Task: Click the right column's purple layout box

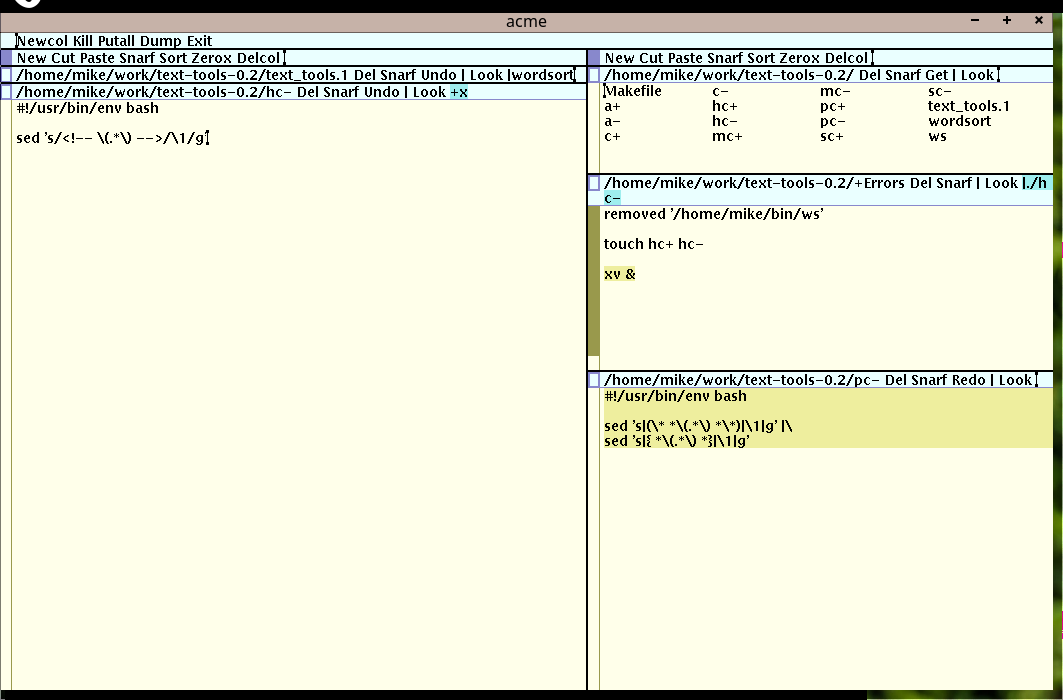Action: (x=594, y=58)
